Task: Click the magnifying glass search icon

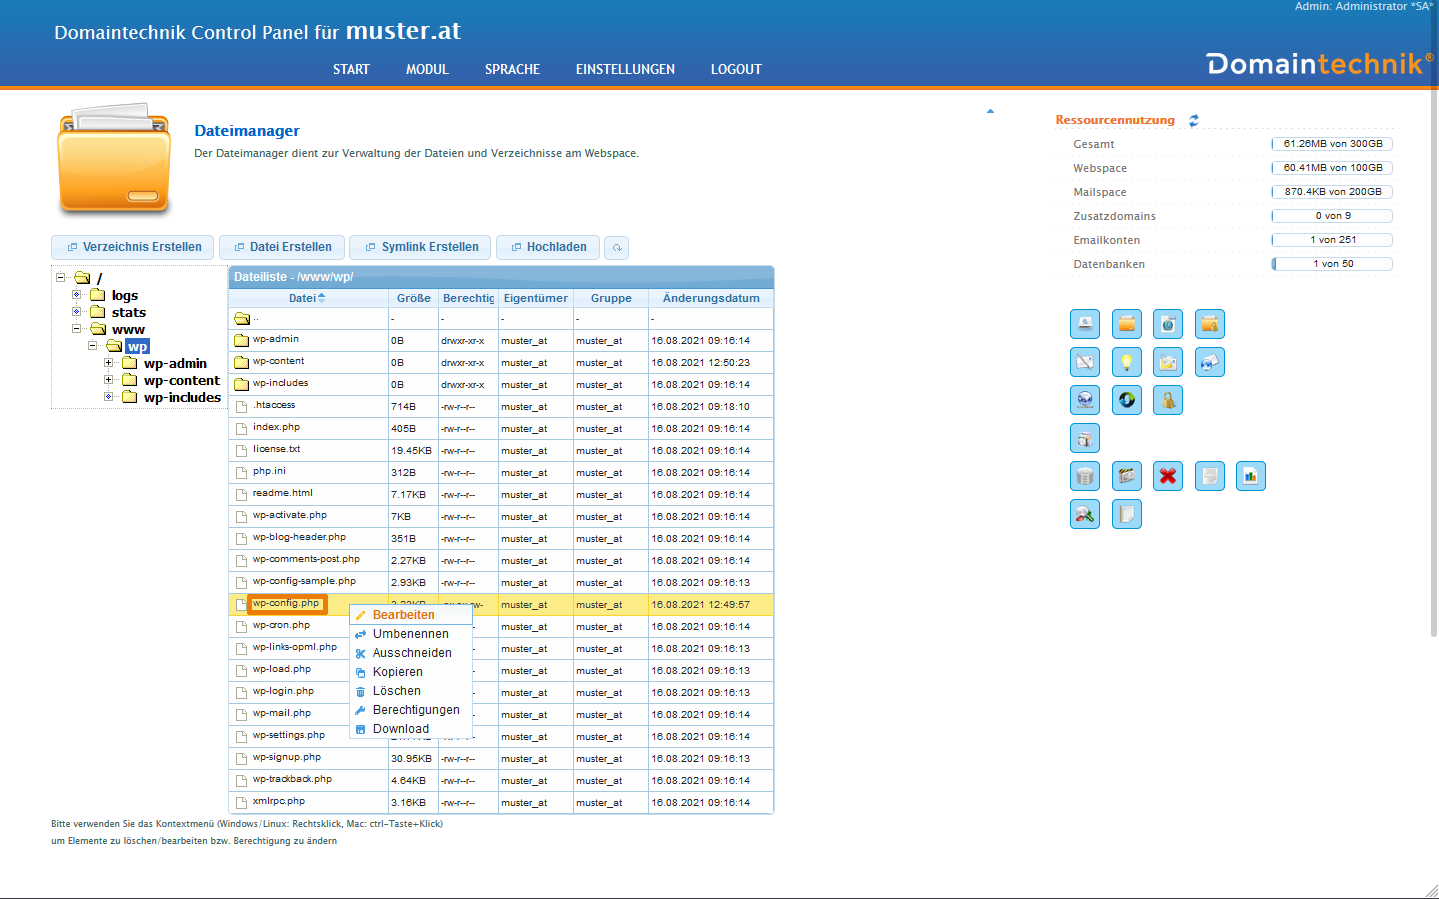Action: [x=1085, y=514]
